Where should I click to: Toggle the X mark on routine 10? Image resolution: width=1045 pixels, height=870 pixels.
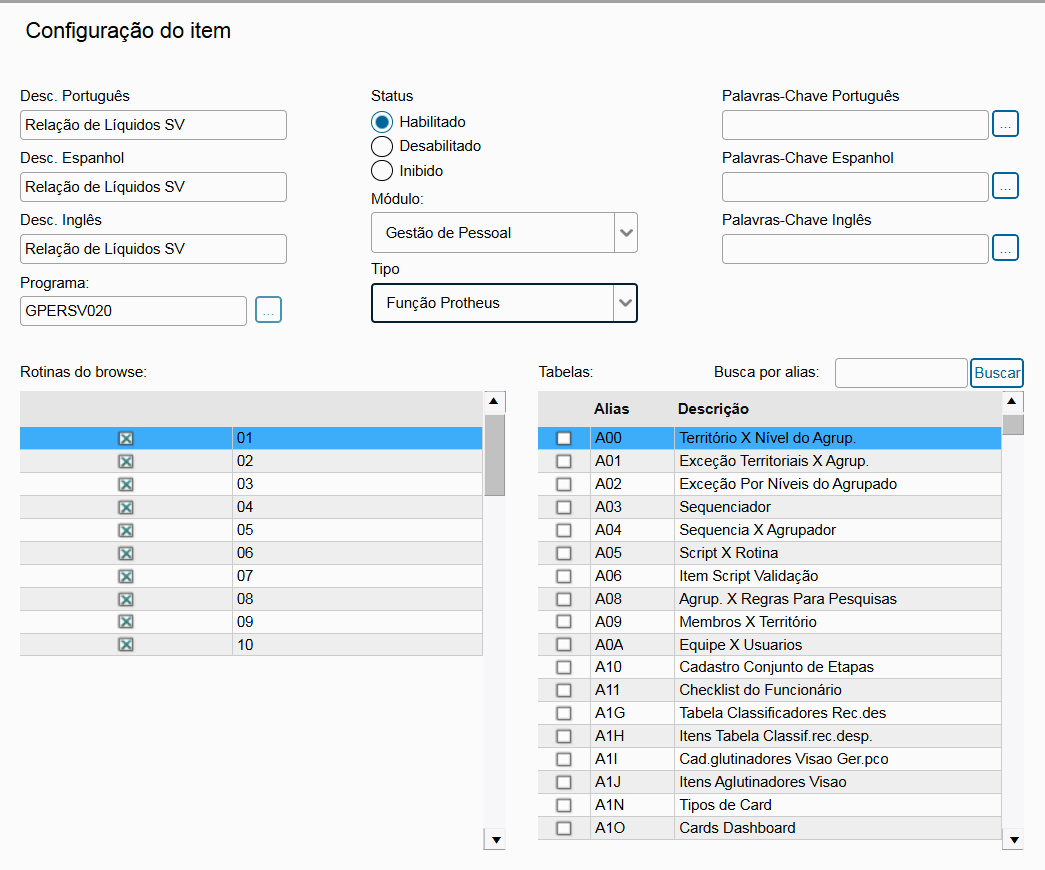(x=126, y=645)
